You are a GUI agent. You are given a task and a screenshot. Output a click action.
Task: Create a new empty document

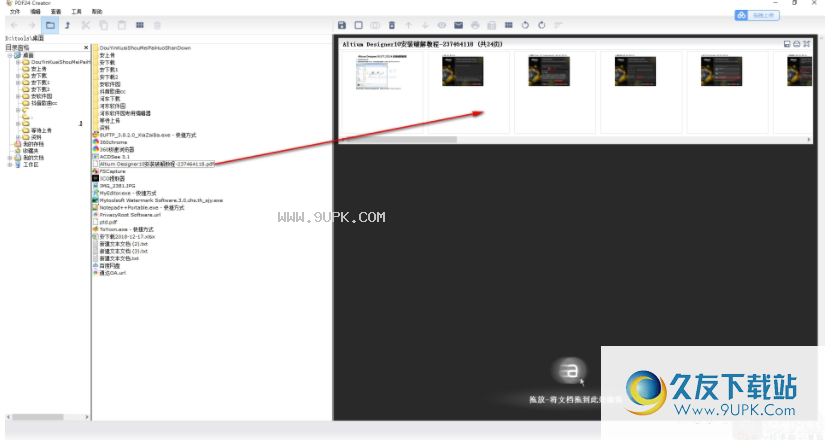pyautogui.click(x=359, y=25)
